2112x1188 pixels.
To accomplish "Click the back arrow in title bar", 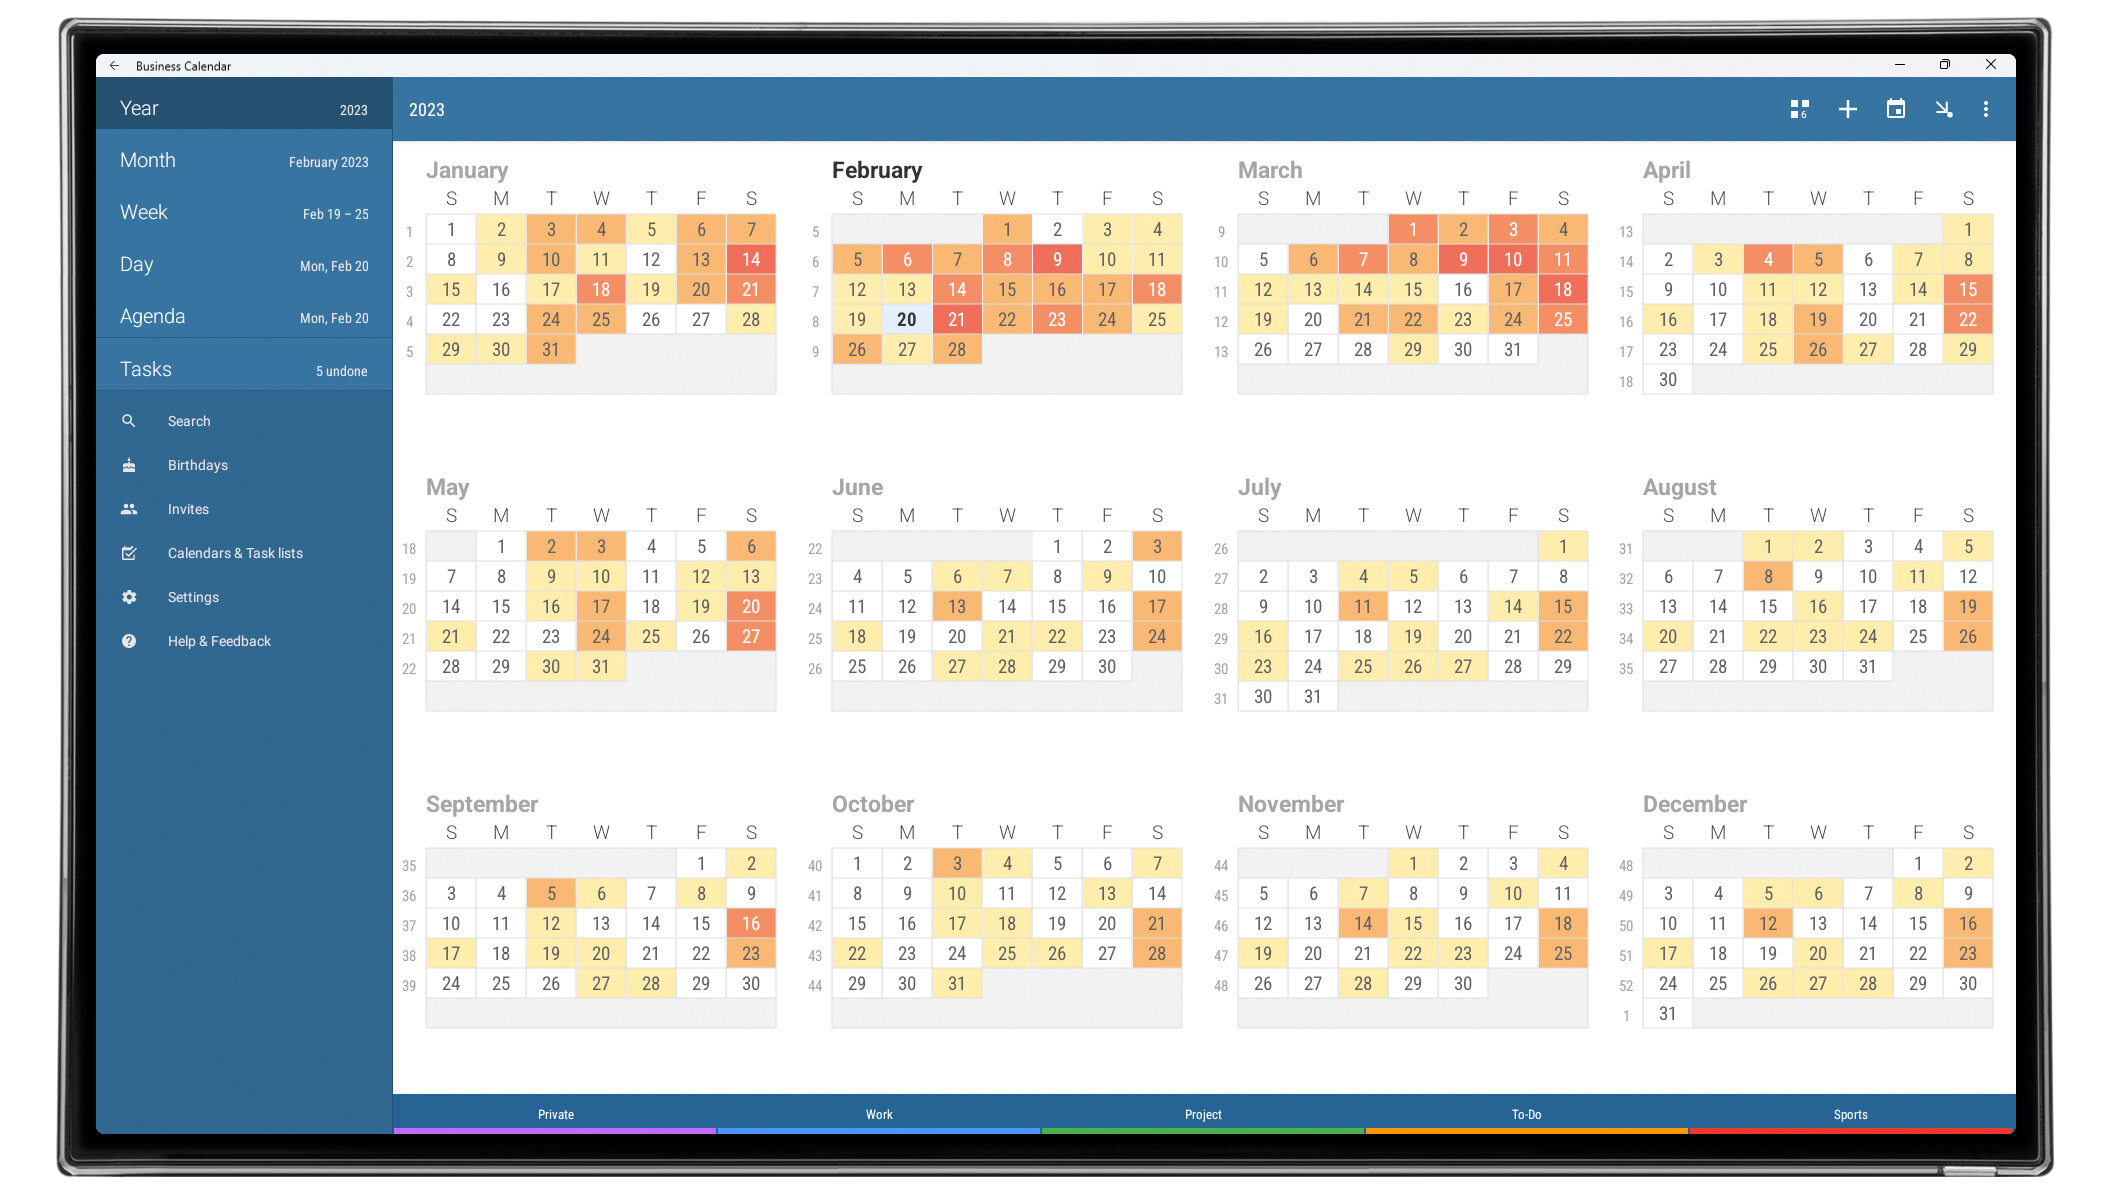I will point(114,66).
